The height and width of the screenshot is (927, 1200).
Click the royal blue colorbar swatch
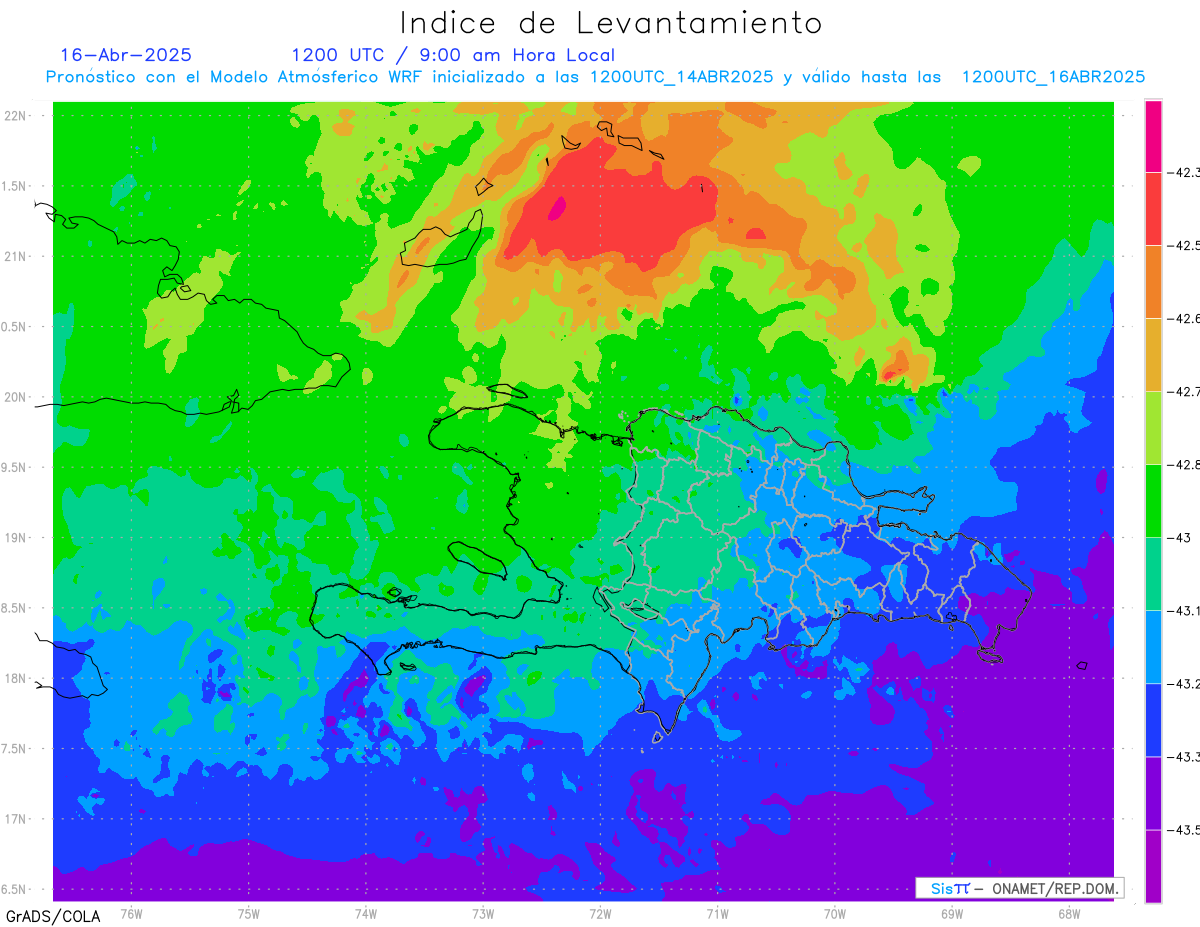[x=1153, y=720]
